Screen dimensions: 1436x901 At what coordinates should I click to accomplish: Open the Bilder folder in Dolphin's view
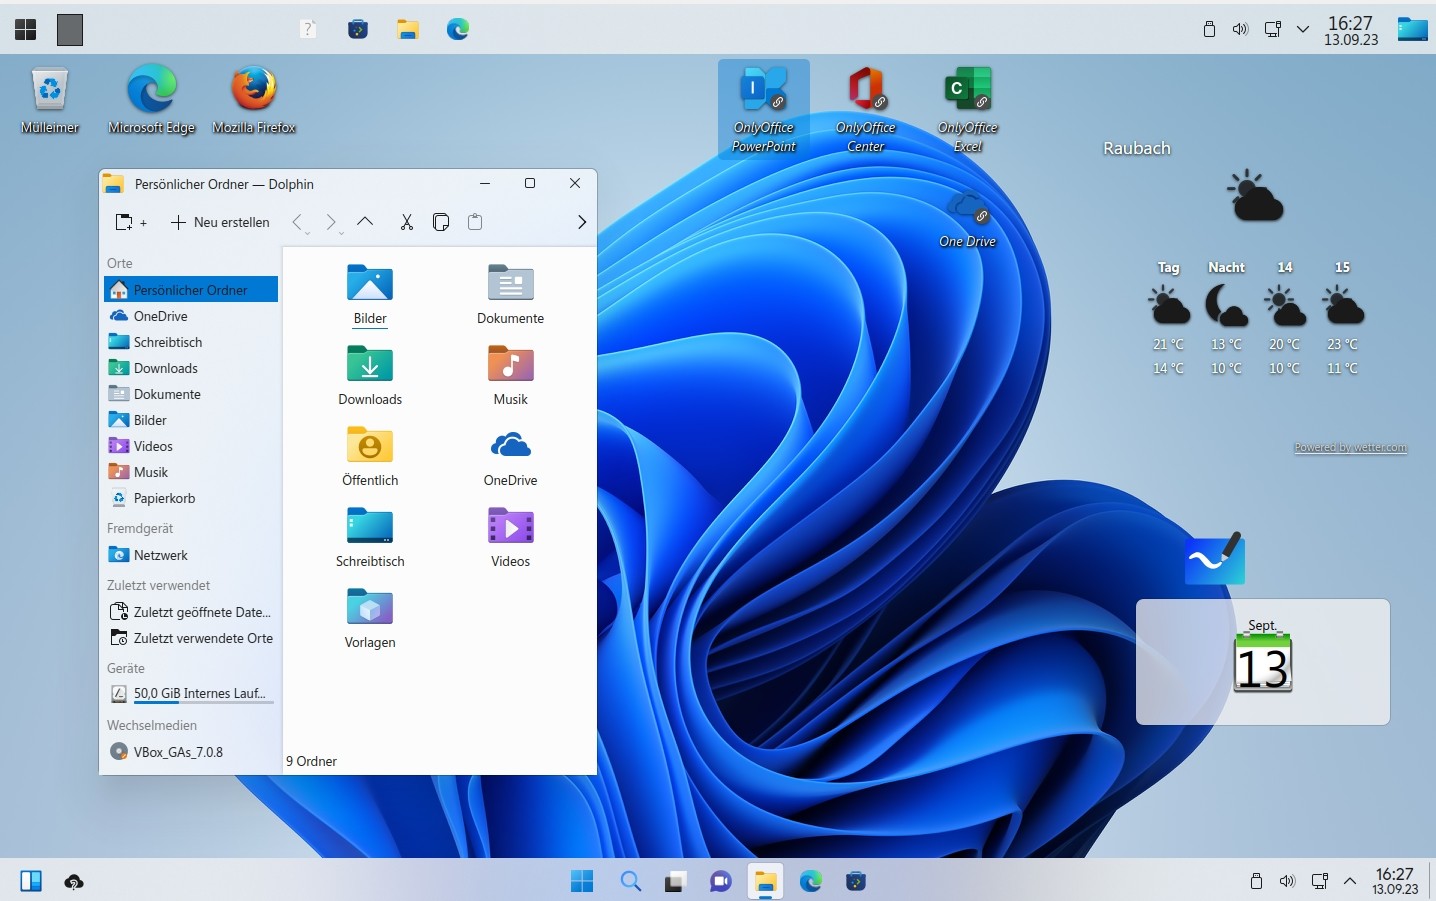coord(369,290)
